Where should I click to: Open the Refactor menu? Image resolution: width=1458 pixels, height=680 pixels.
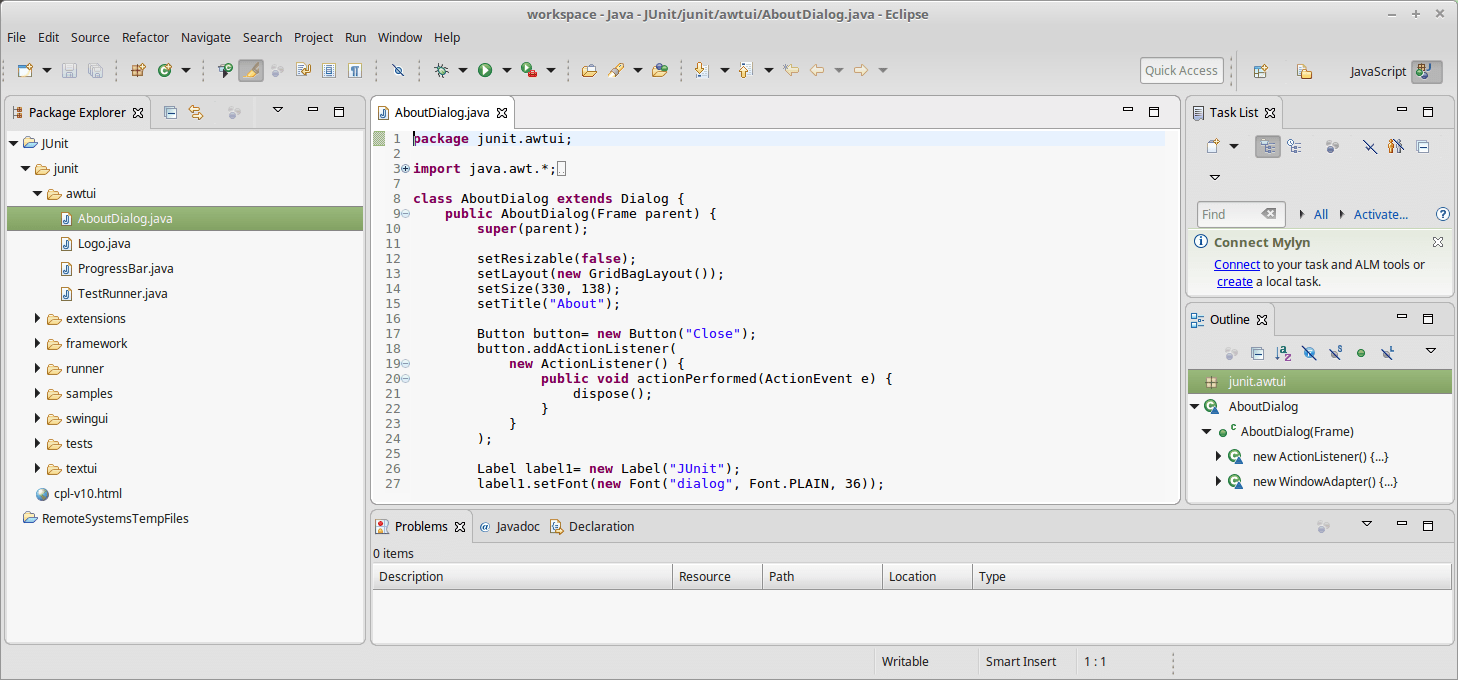click(145, 37)
